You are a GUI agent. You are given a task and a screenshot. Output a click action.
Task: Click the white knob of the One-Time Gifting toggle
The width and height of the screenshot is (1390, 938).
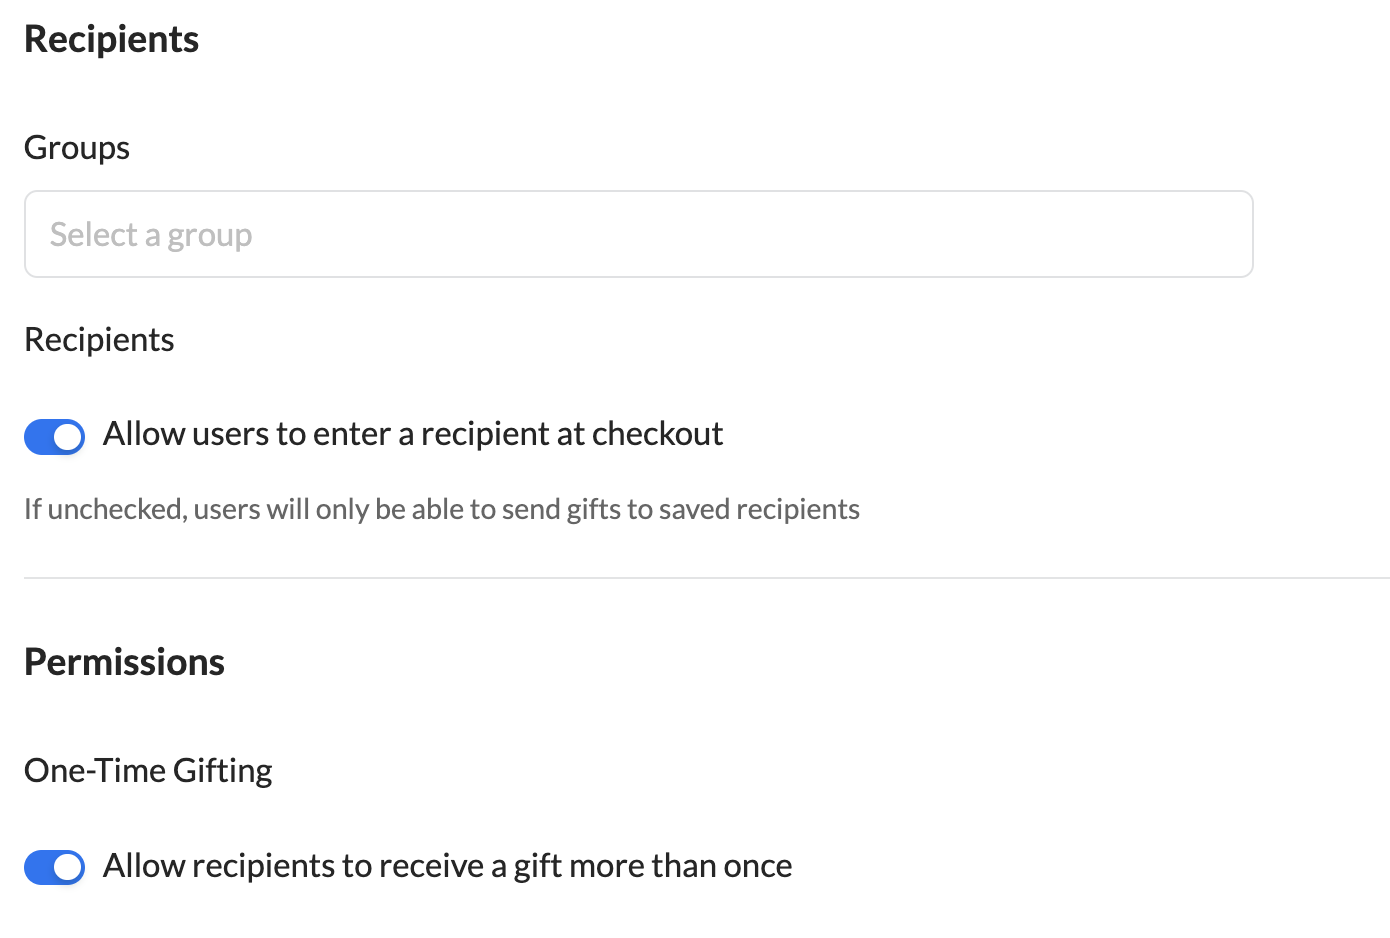(x=68, y=867)
